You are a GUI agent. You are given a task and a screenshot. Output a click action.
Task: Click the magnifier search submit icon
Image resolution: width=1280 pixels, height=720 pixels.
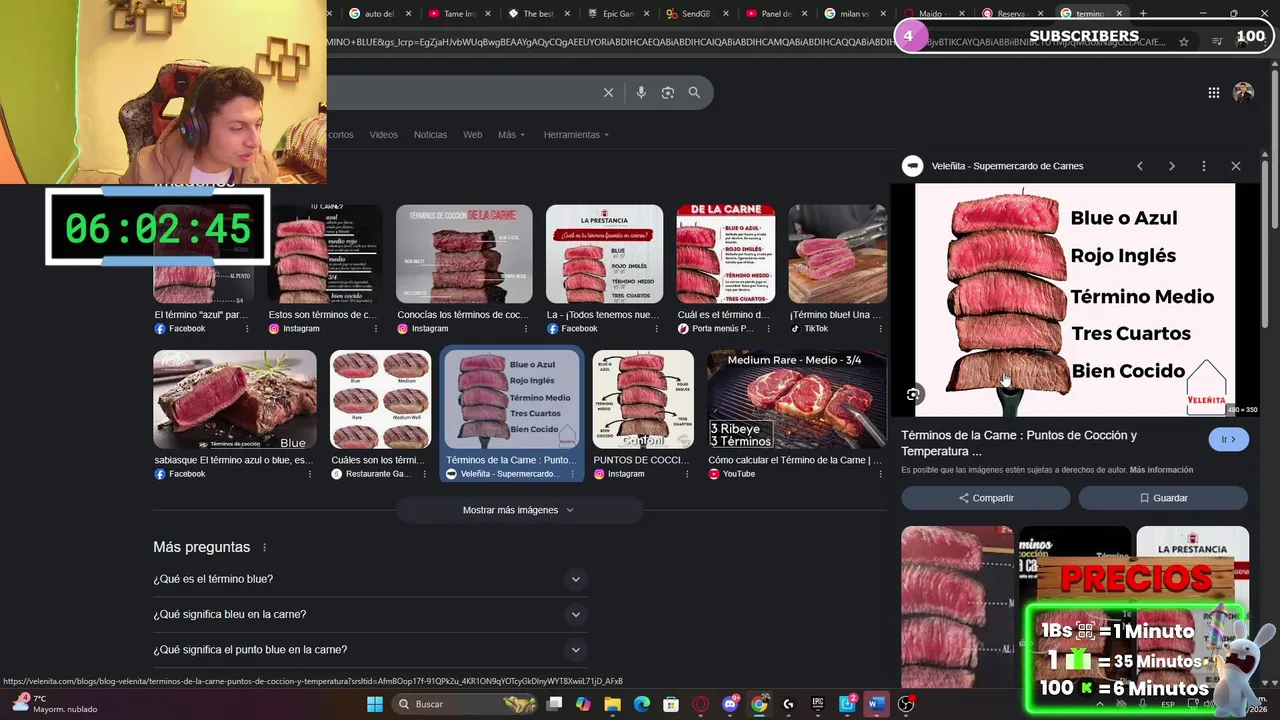pos(694,93)
